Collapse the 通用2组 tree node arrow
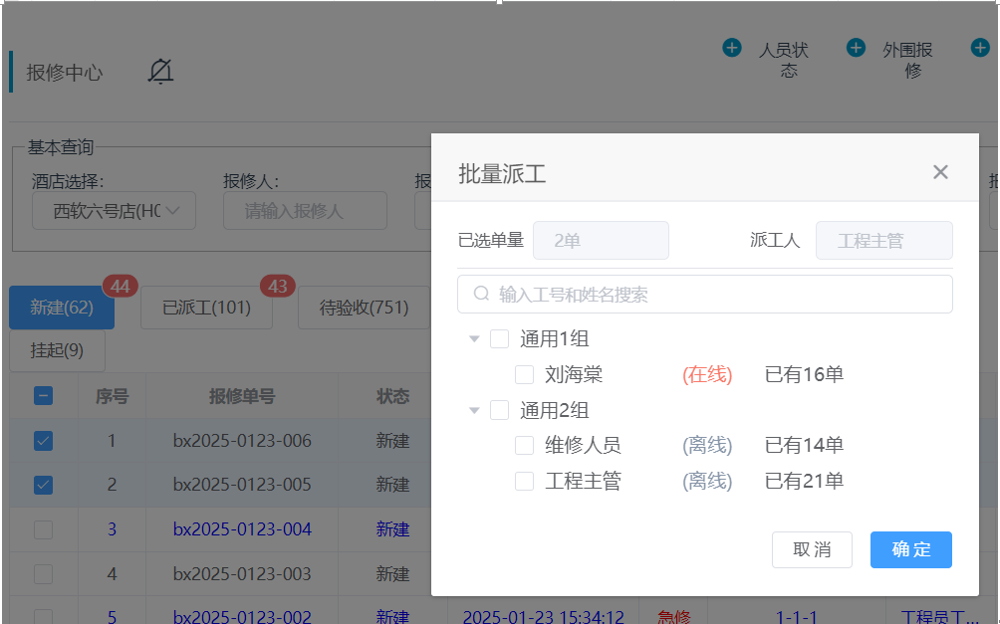Screen dimensions: 1000x624 pos(475,410)
